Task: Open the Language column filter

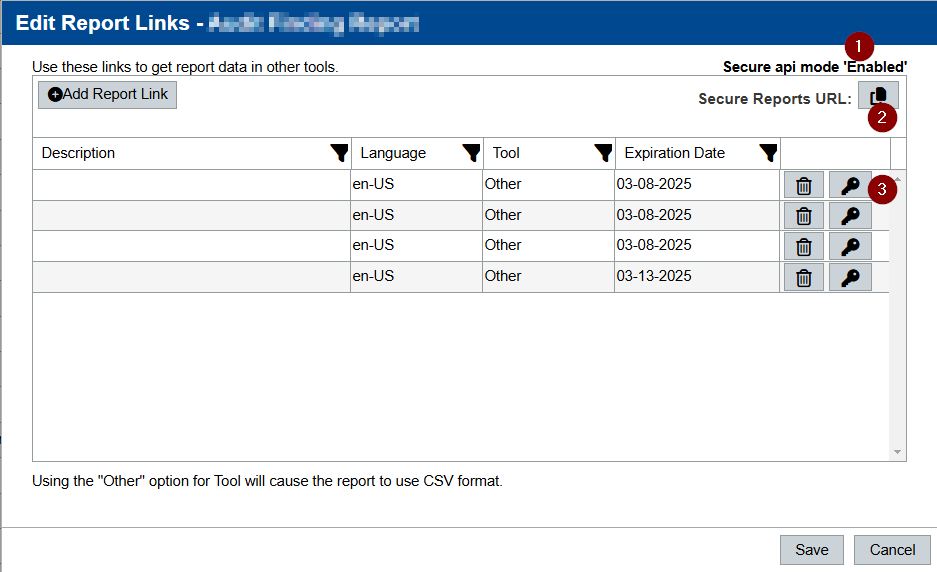Action: [471, 153]
